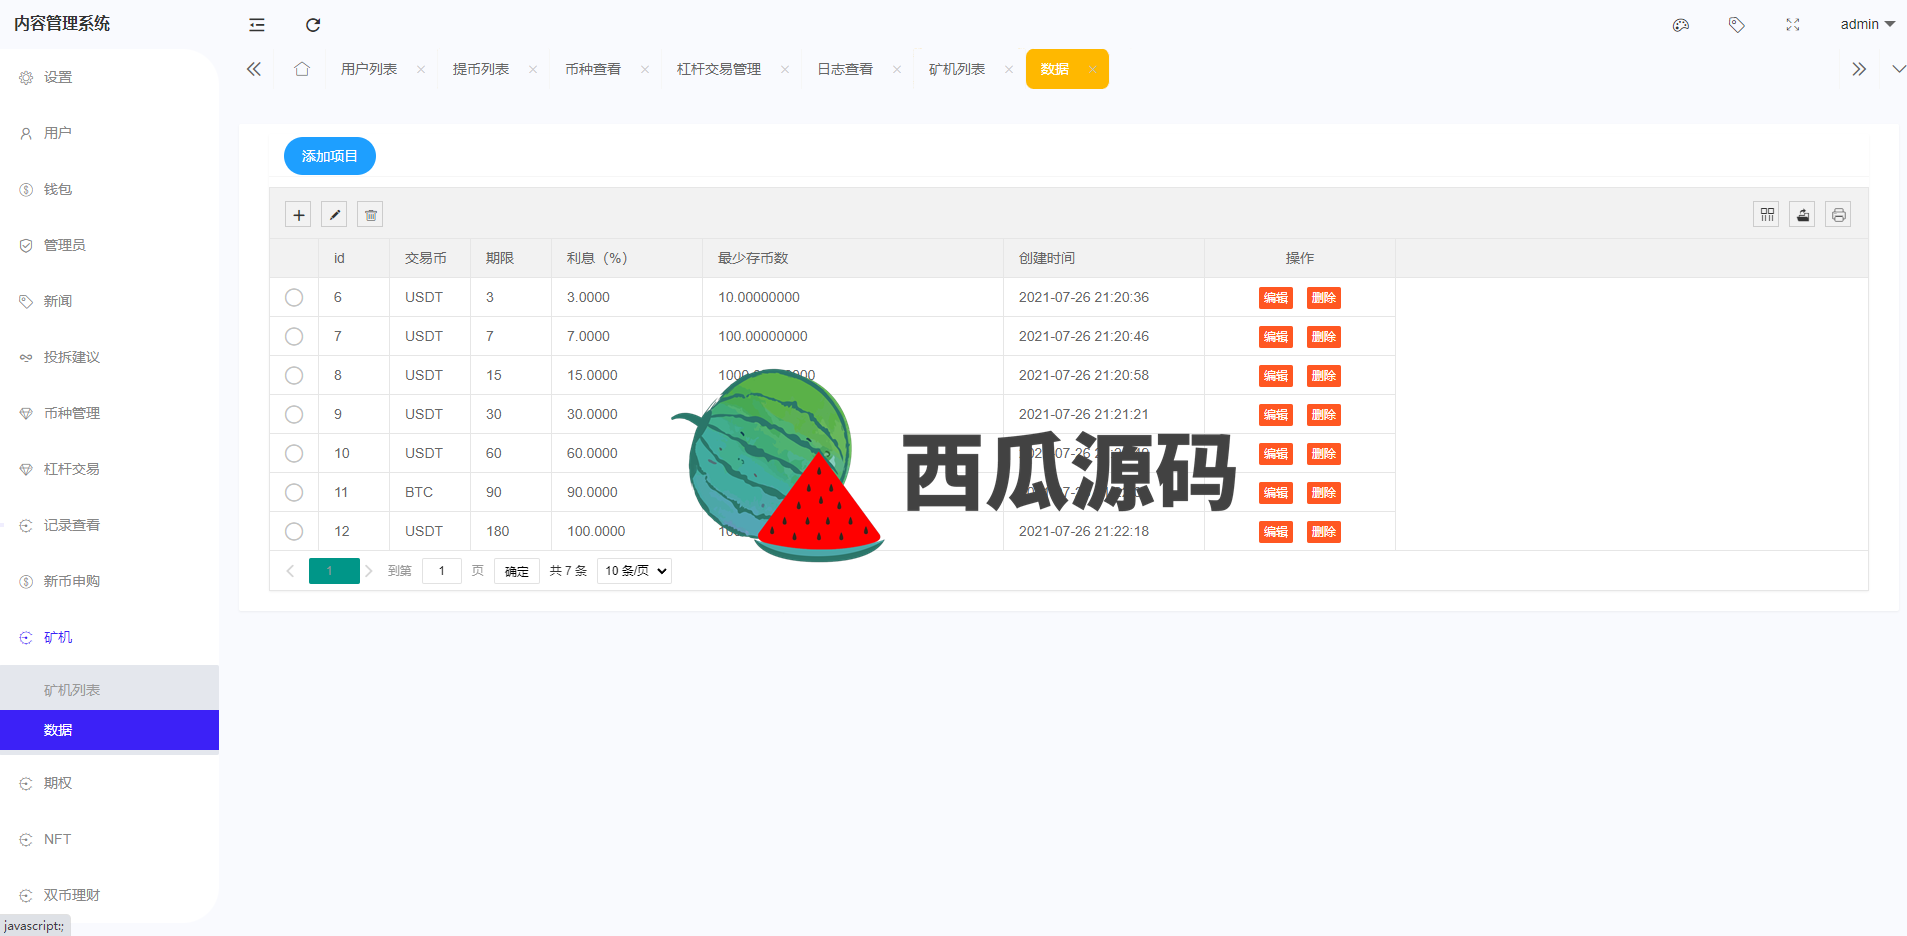Click the 确定 pagination button
Screen dimensions: 1907x936
[517, 571]
